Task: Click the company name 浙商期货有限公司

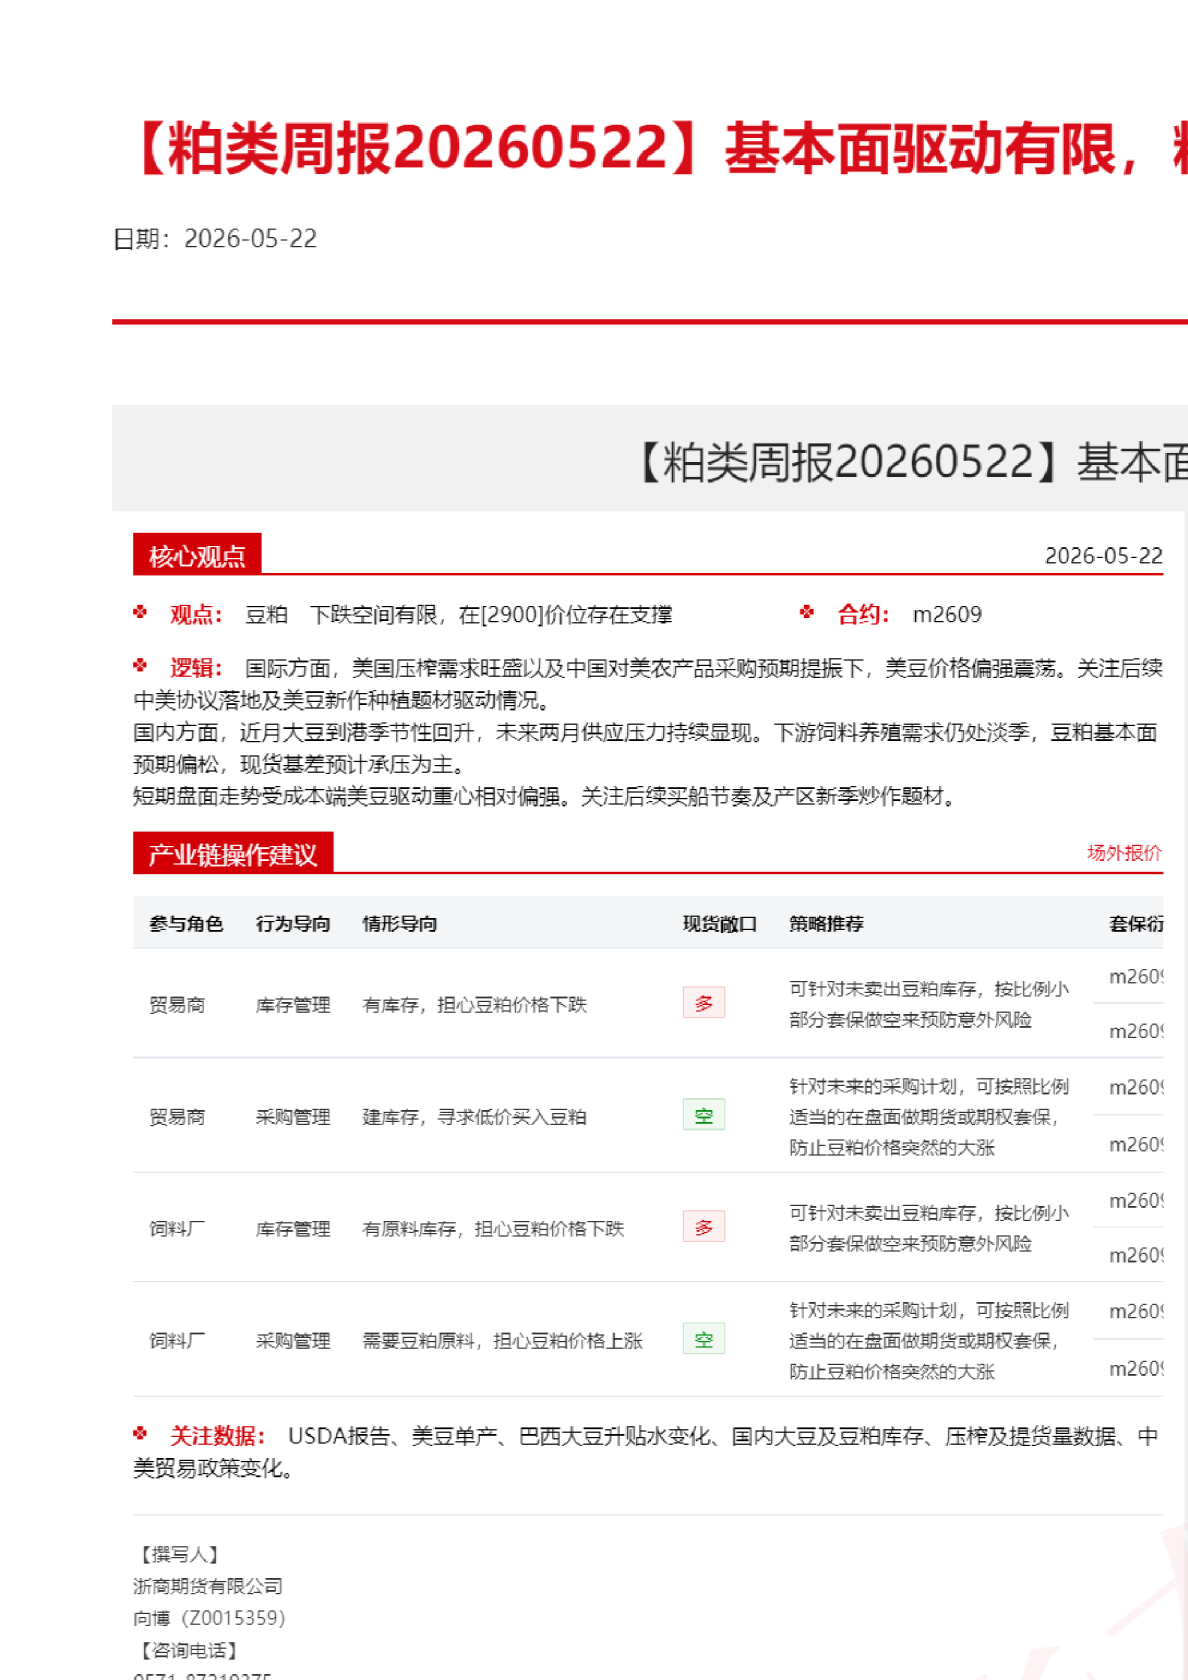Action: click(x=208, y=1586)
